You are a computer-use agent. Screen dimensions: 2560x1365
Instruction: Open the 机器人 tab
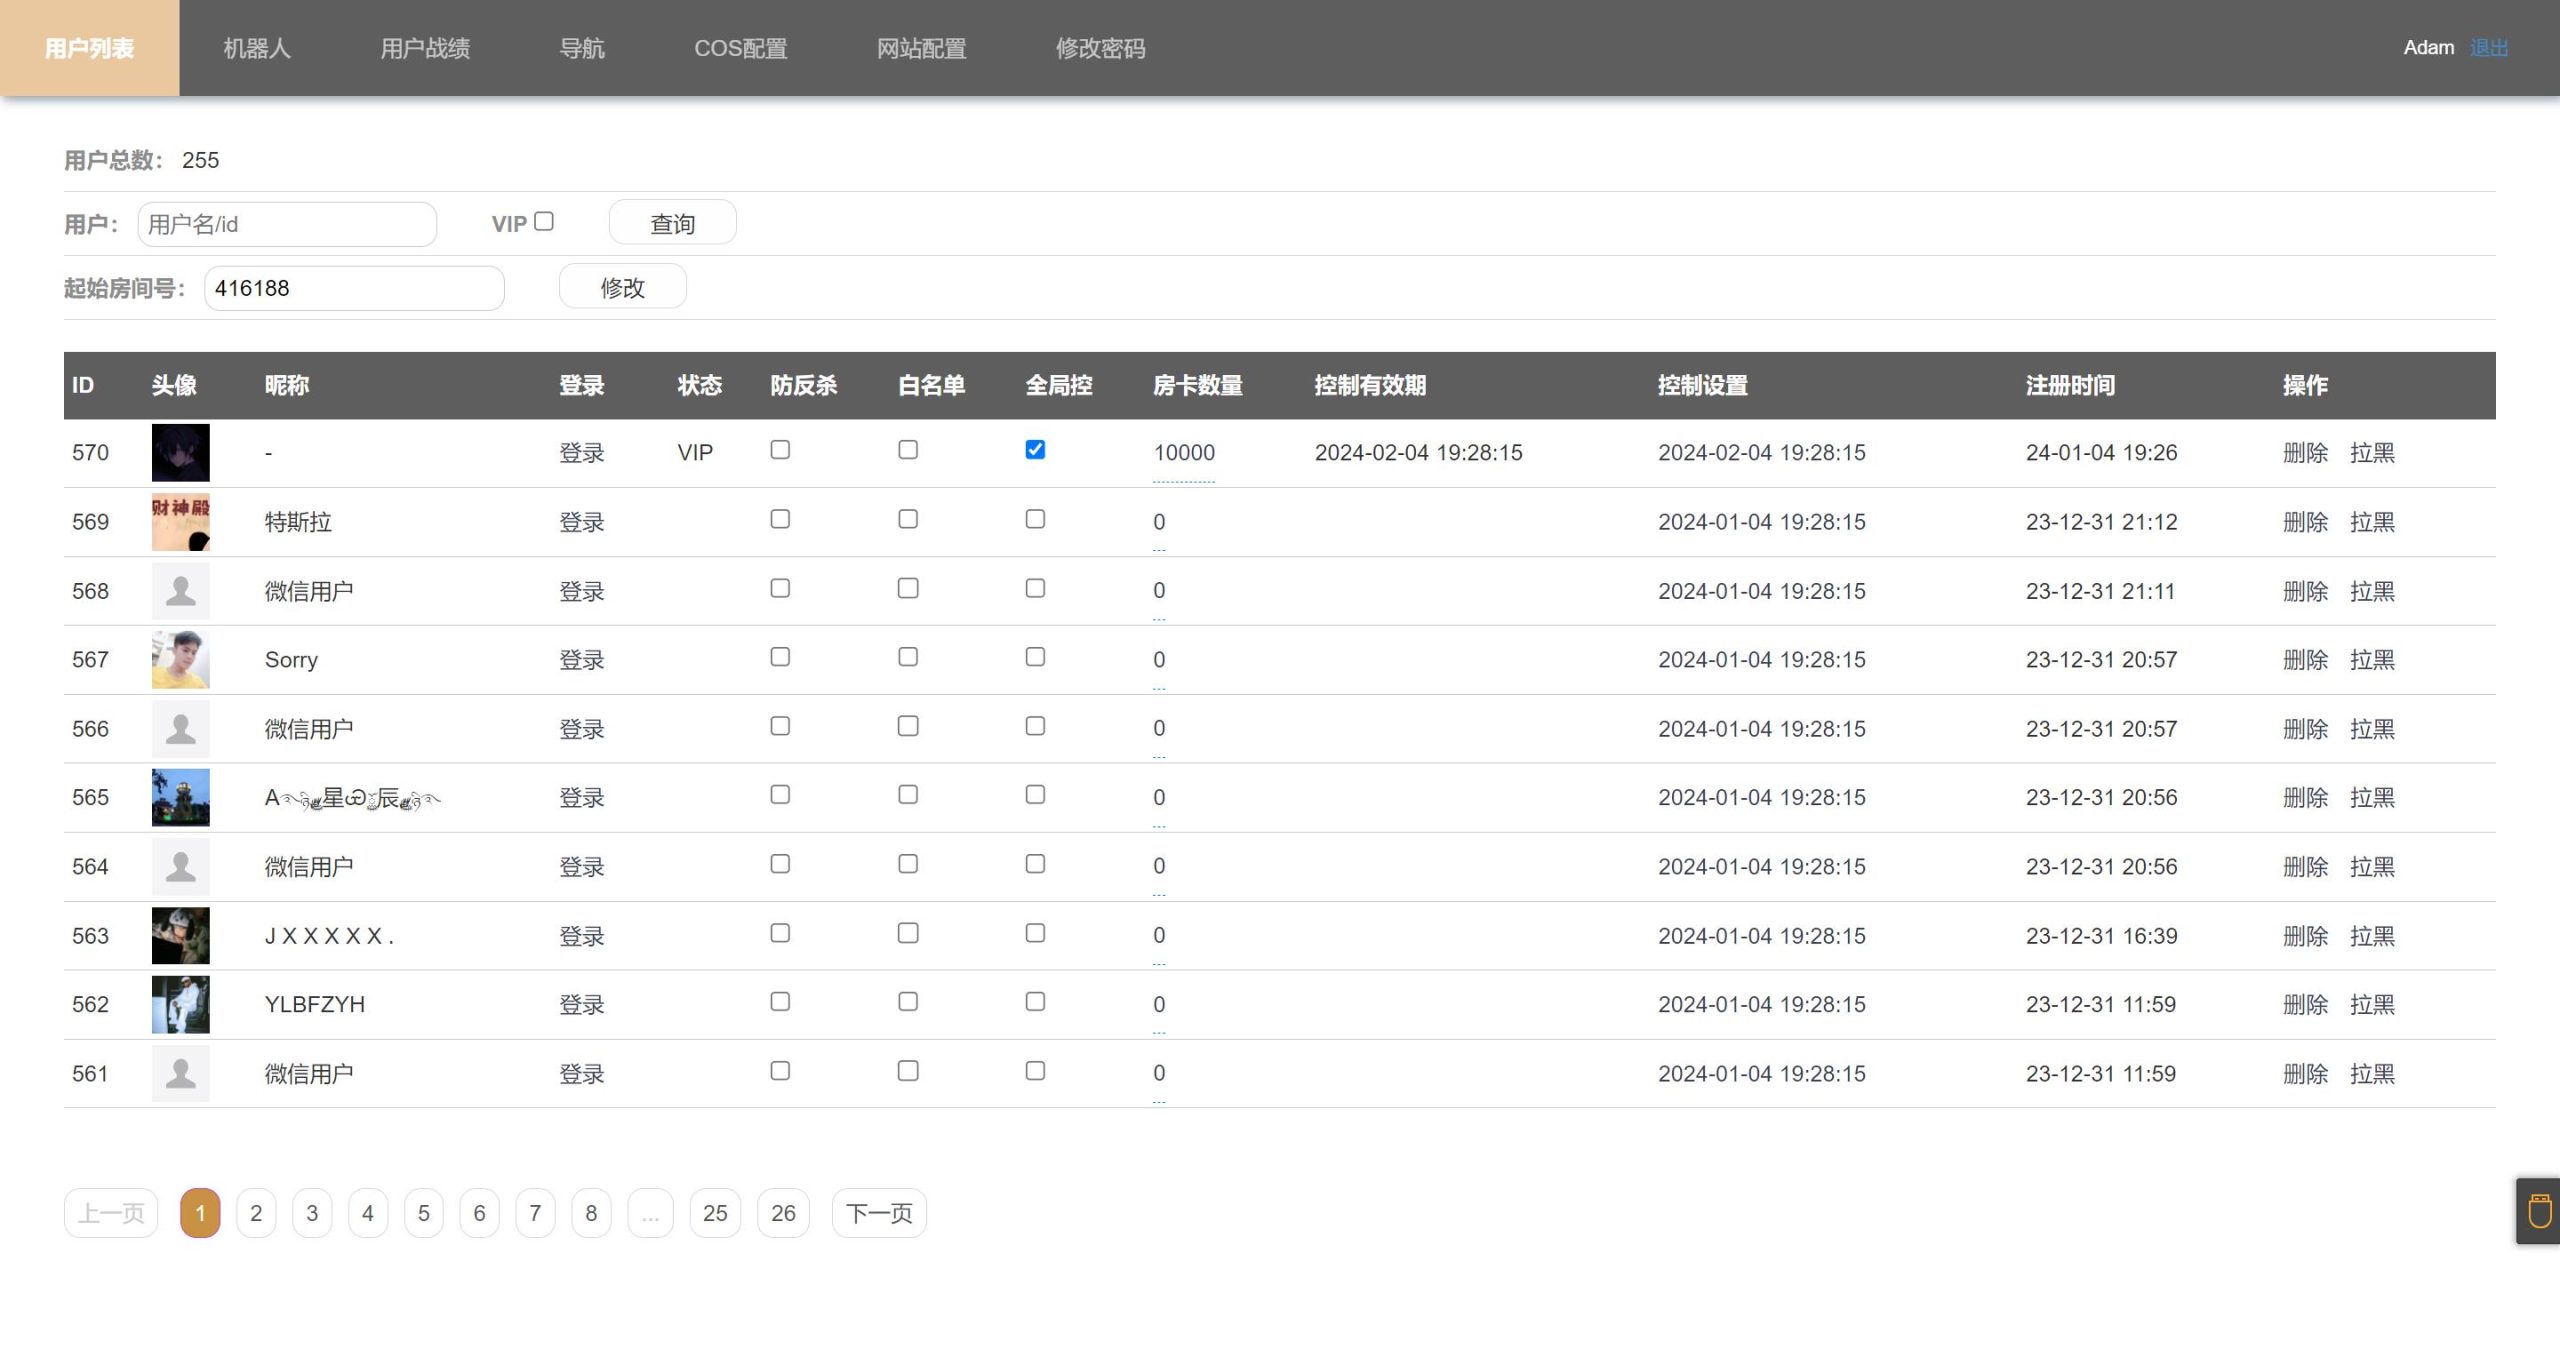click(x=257, y=48)
